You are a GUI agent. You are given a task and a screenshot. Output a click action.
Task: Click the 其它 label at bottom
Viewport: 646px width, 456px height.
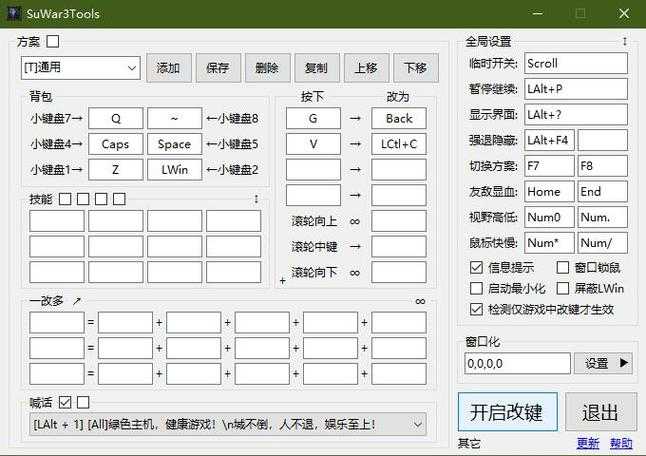469,444
